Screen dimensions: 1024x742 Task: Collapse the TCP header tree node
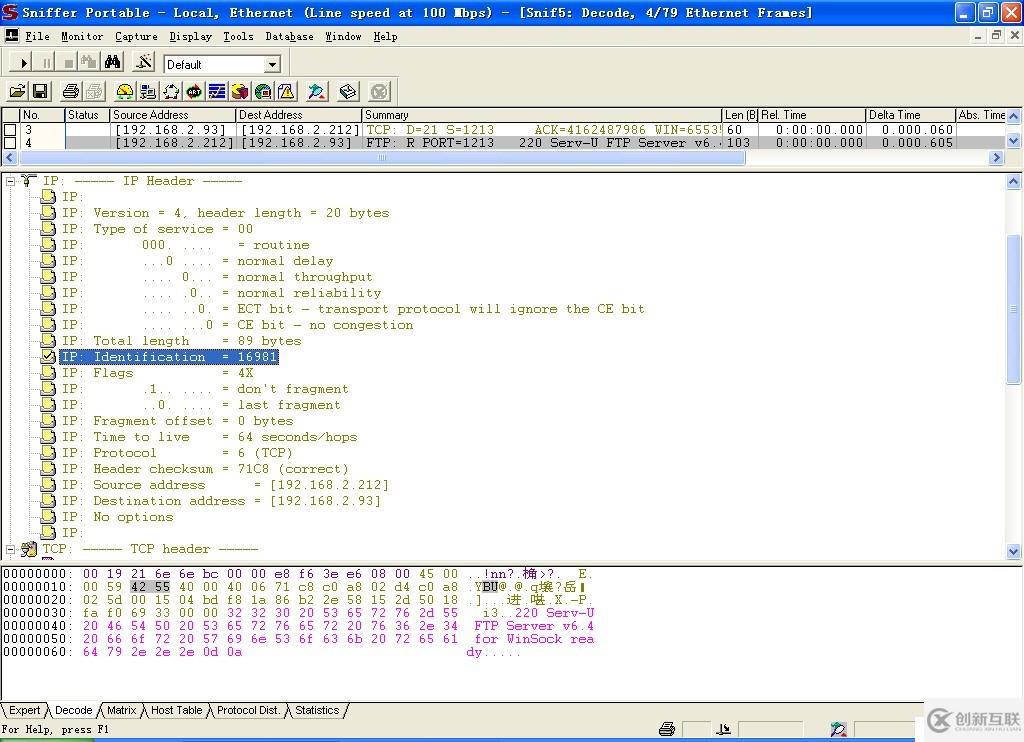click(10, 549)
